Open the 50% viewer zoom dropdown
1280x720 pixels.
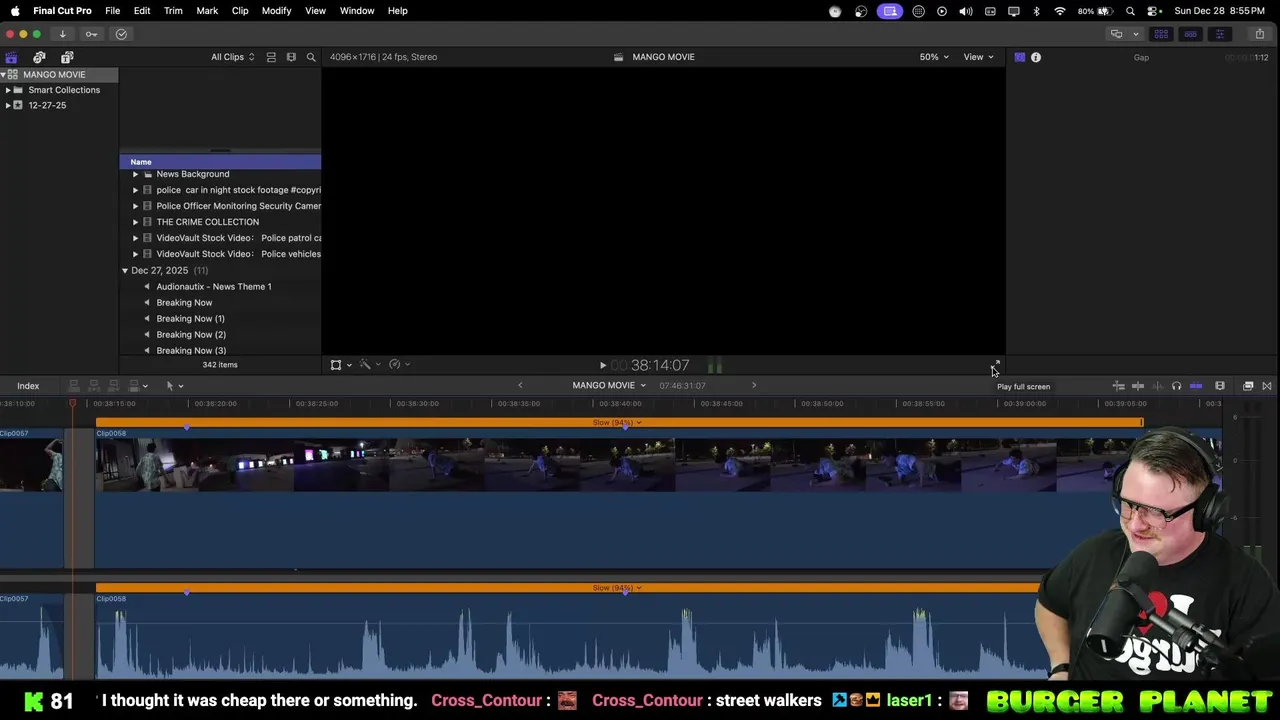(x=934, y=57)
